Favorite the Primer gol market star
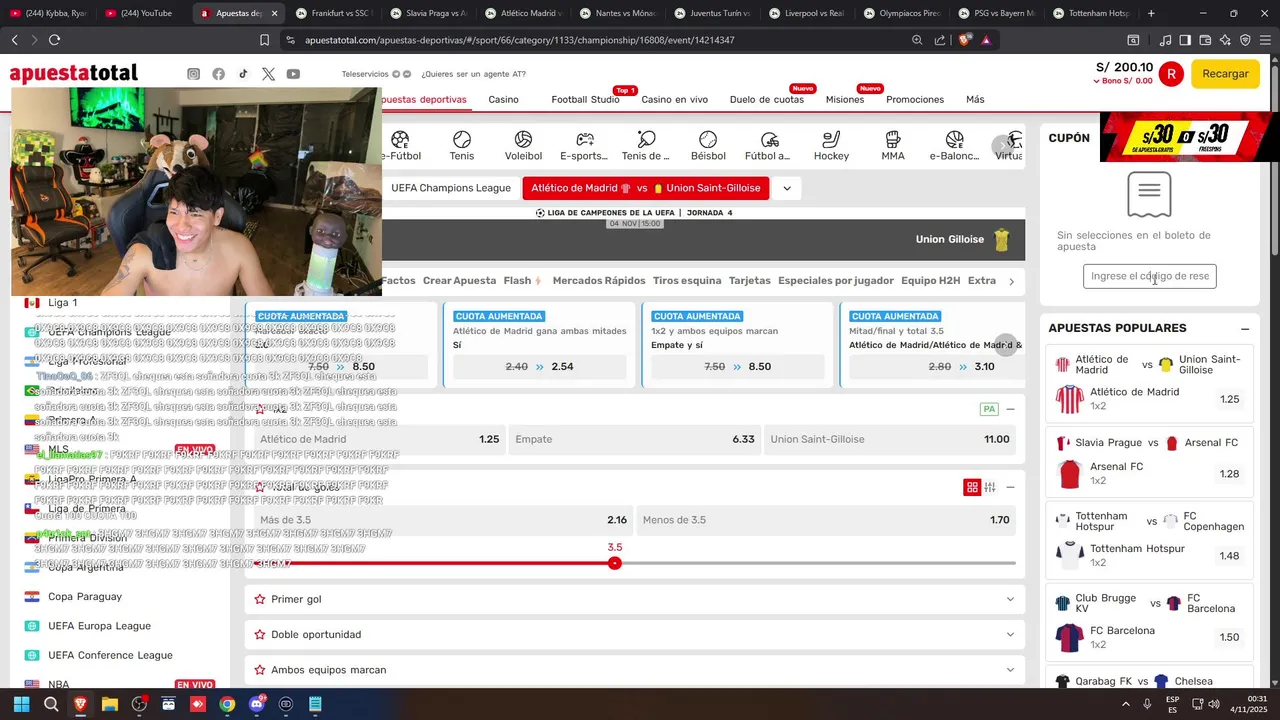Screen dimensions: 1280x720 (260, 599)
